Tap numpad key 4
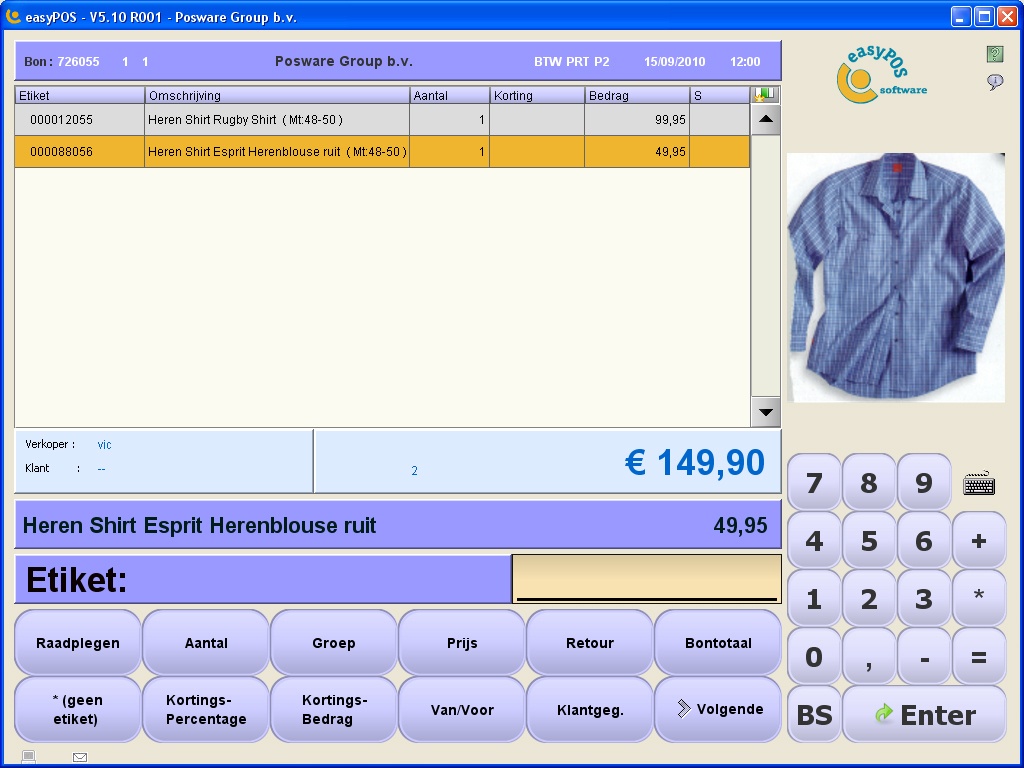 814,541
